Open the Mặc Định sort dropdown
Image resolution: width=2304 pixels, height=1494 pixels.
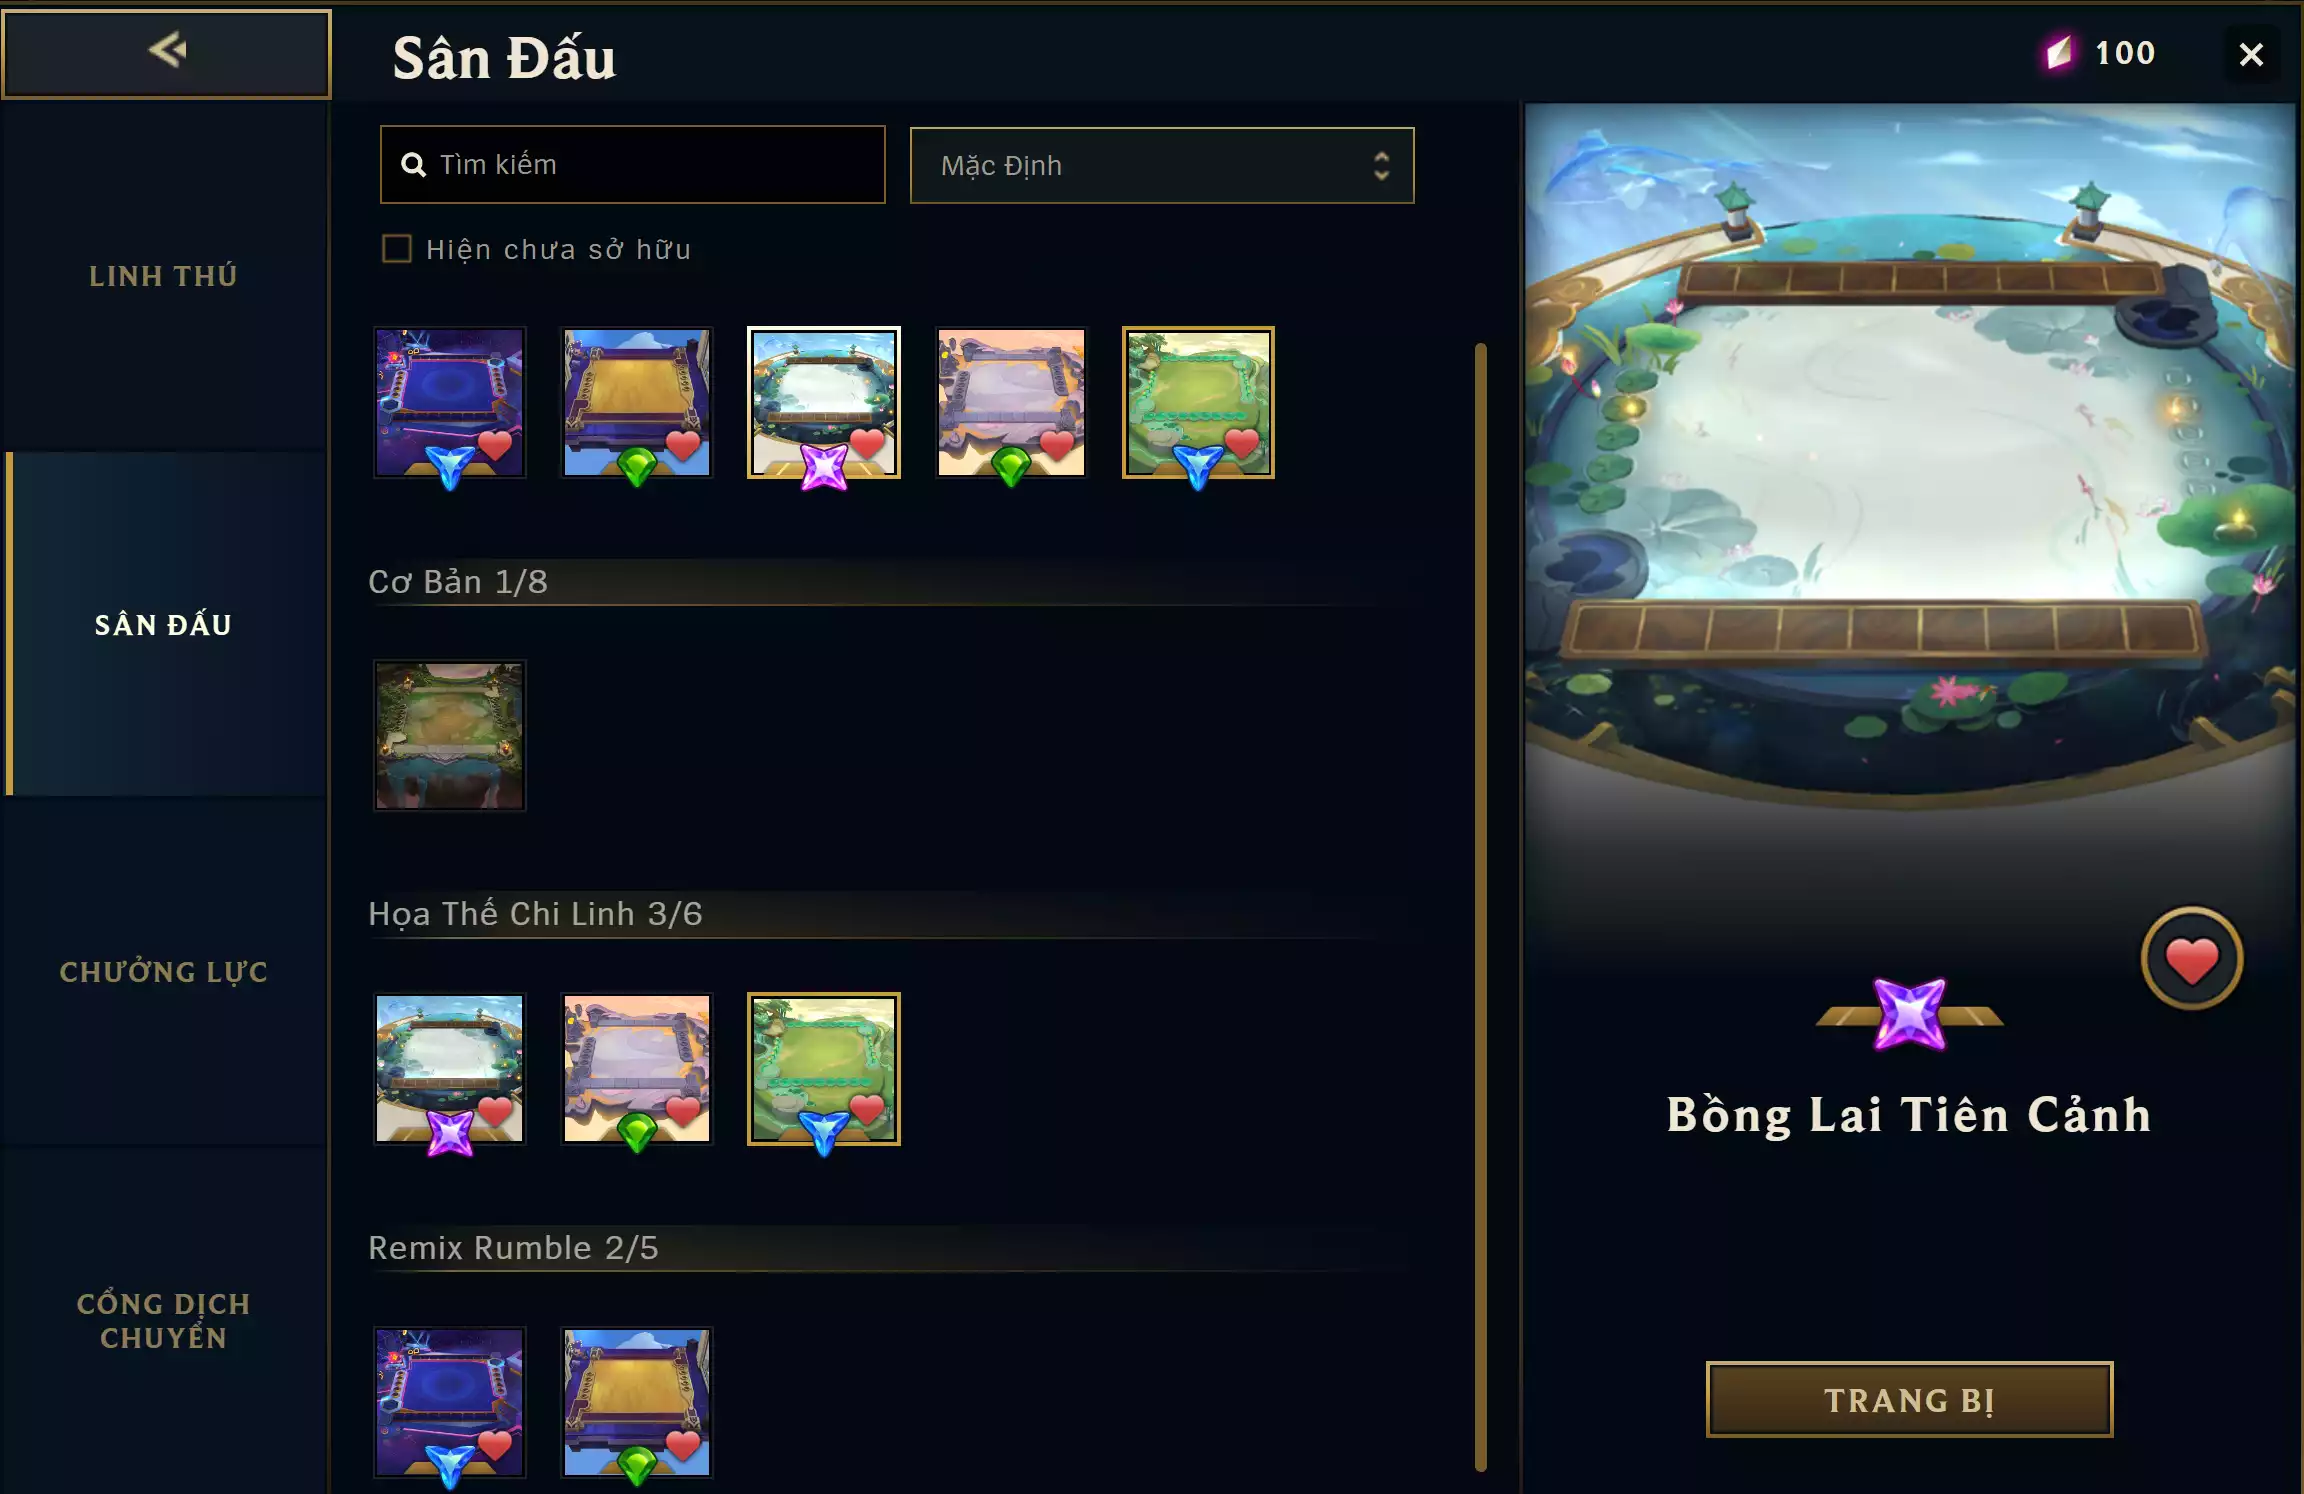point(1162,165)
